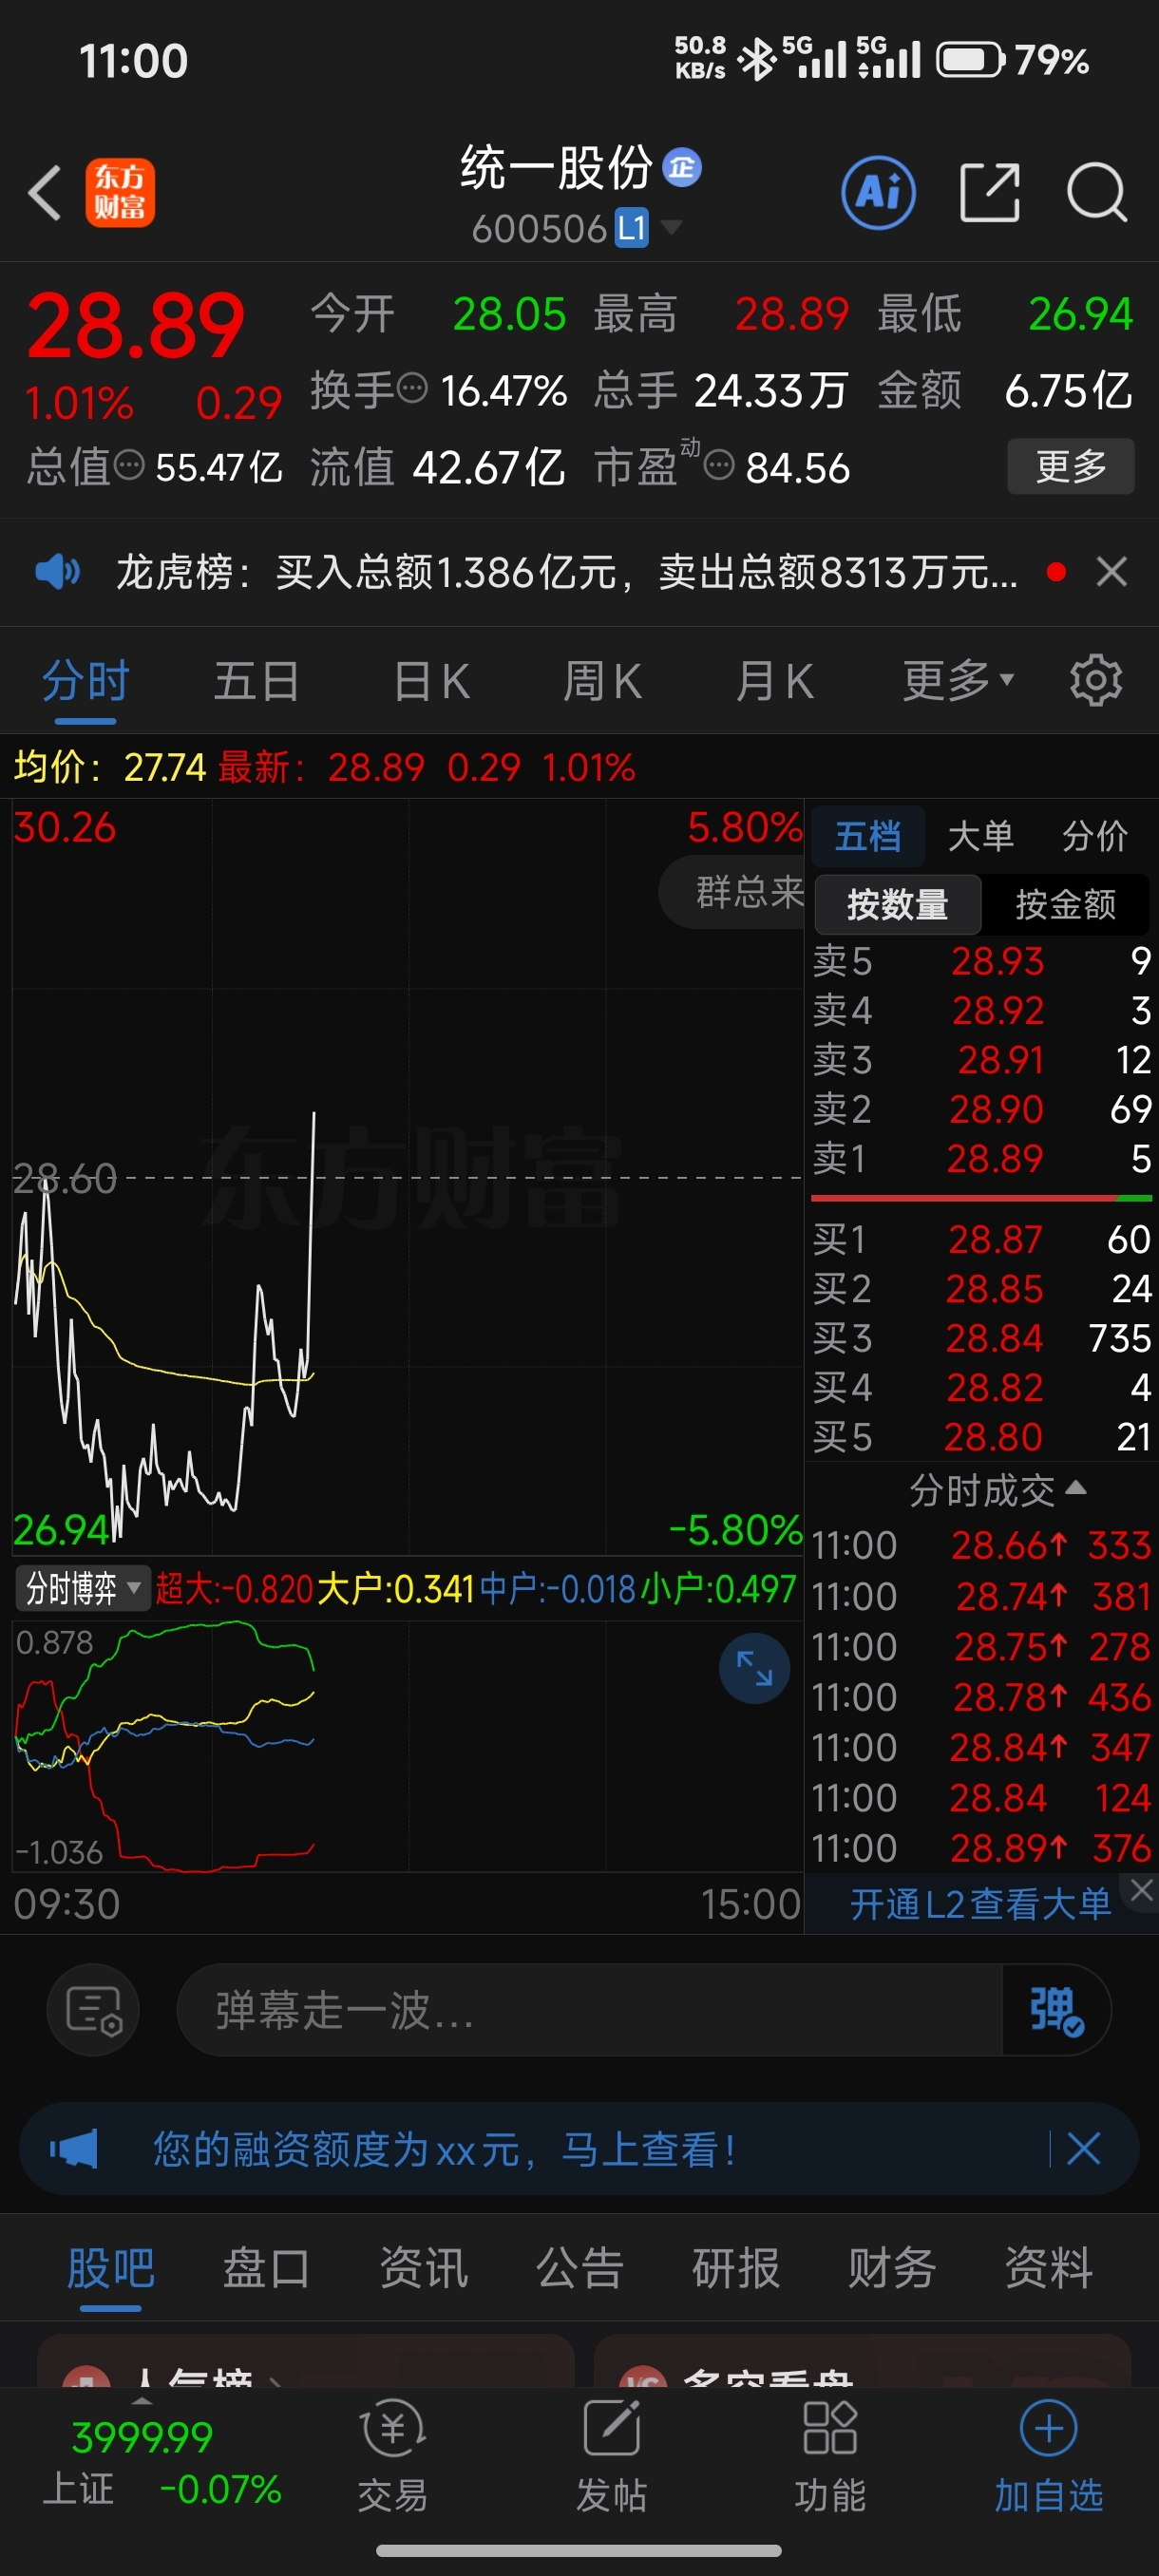Tap the 发帖 post icon

[x=611, y=2457]
